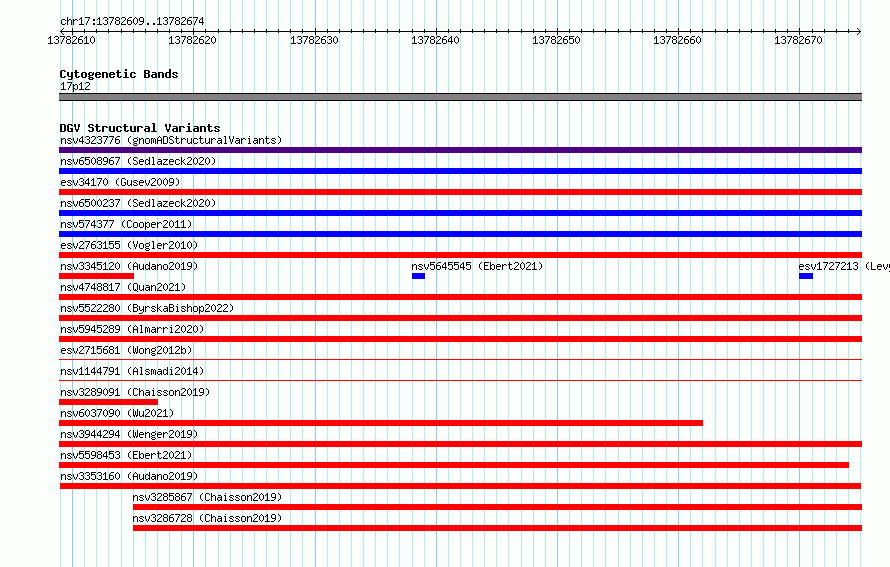Click ruler position 13782670
Viewport: 890px width, 567px height.
click(x=799, y=40)
